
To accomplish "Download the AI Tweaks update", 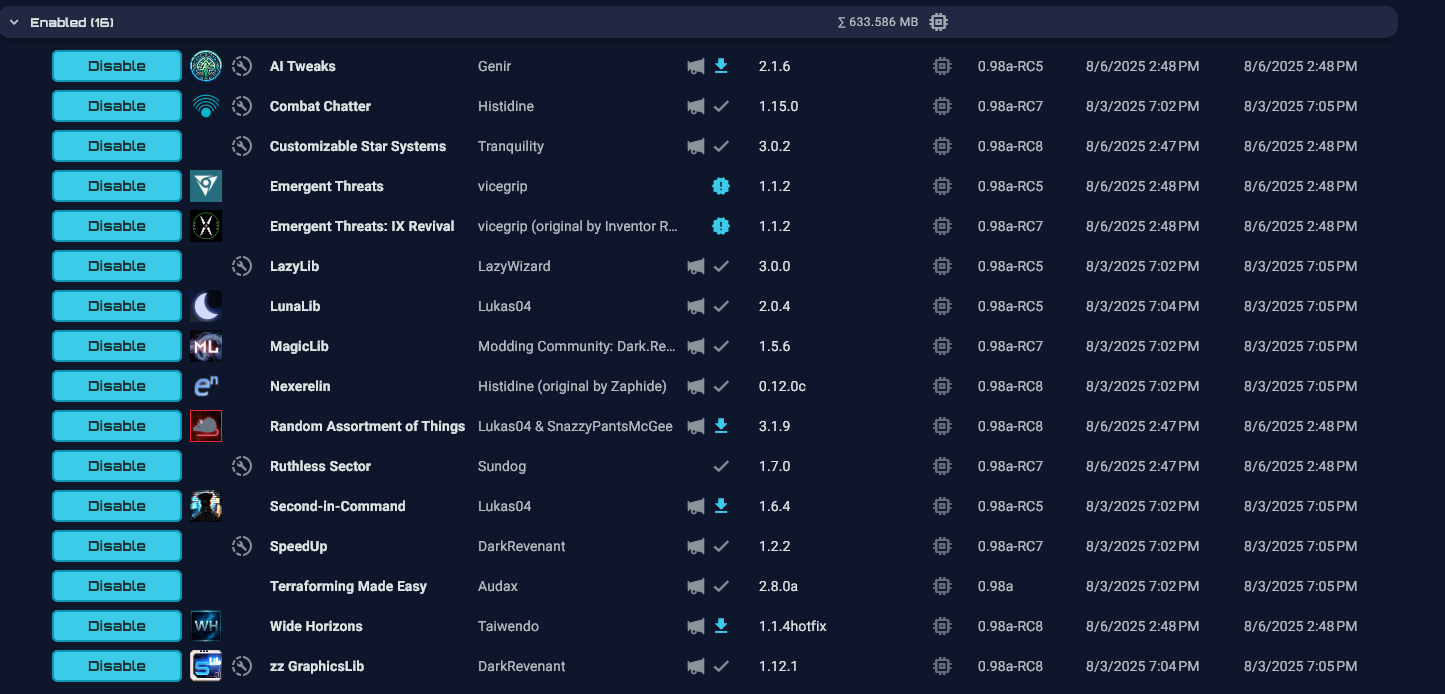I will 721,66.
